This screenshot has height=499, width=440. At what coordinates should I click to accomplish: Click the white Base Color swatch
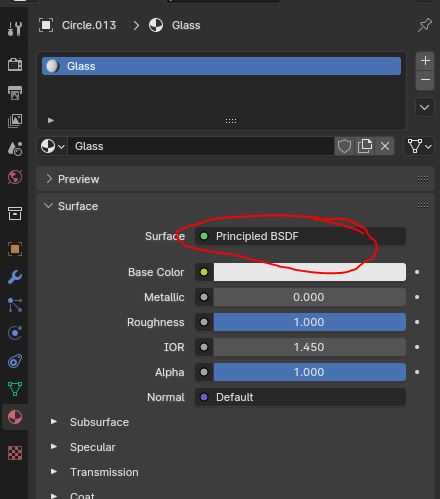pyautogui.click(x=310, y=272)
